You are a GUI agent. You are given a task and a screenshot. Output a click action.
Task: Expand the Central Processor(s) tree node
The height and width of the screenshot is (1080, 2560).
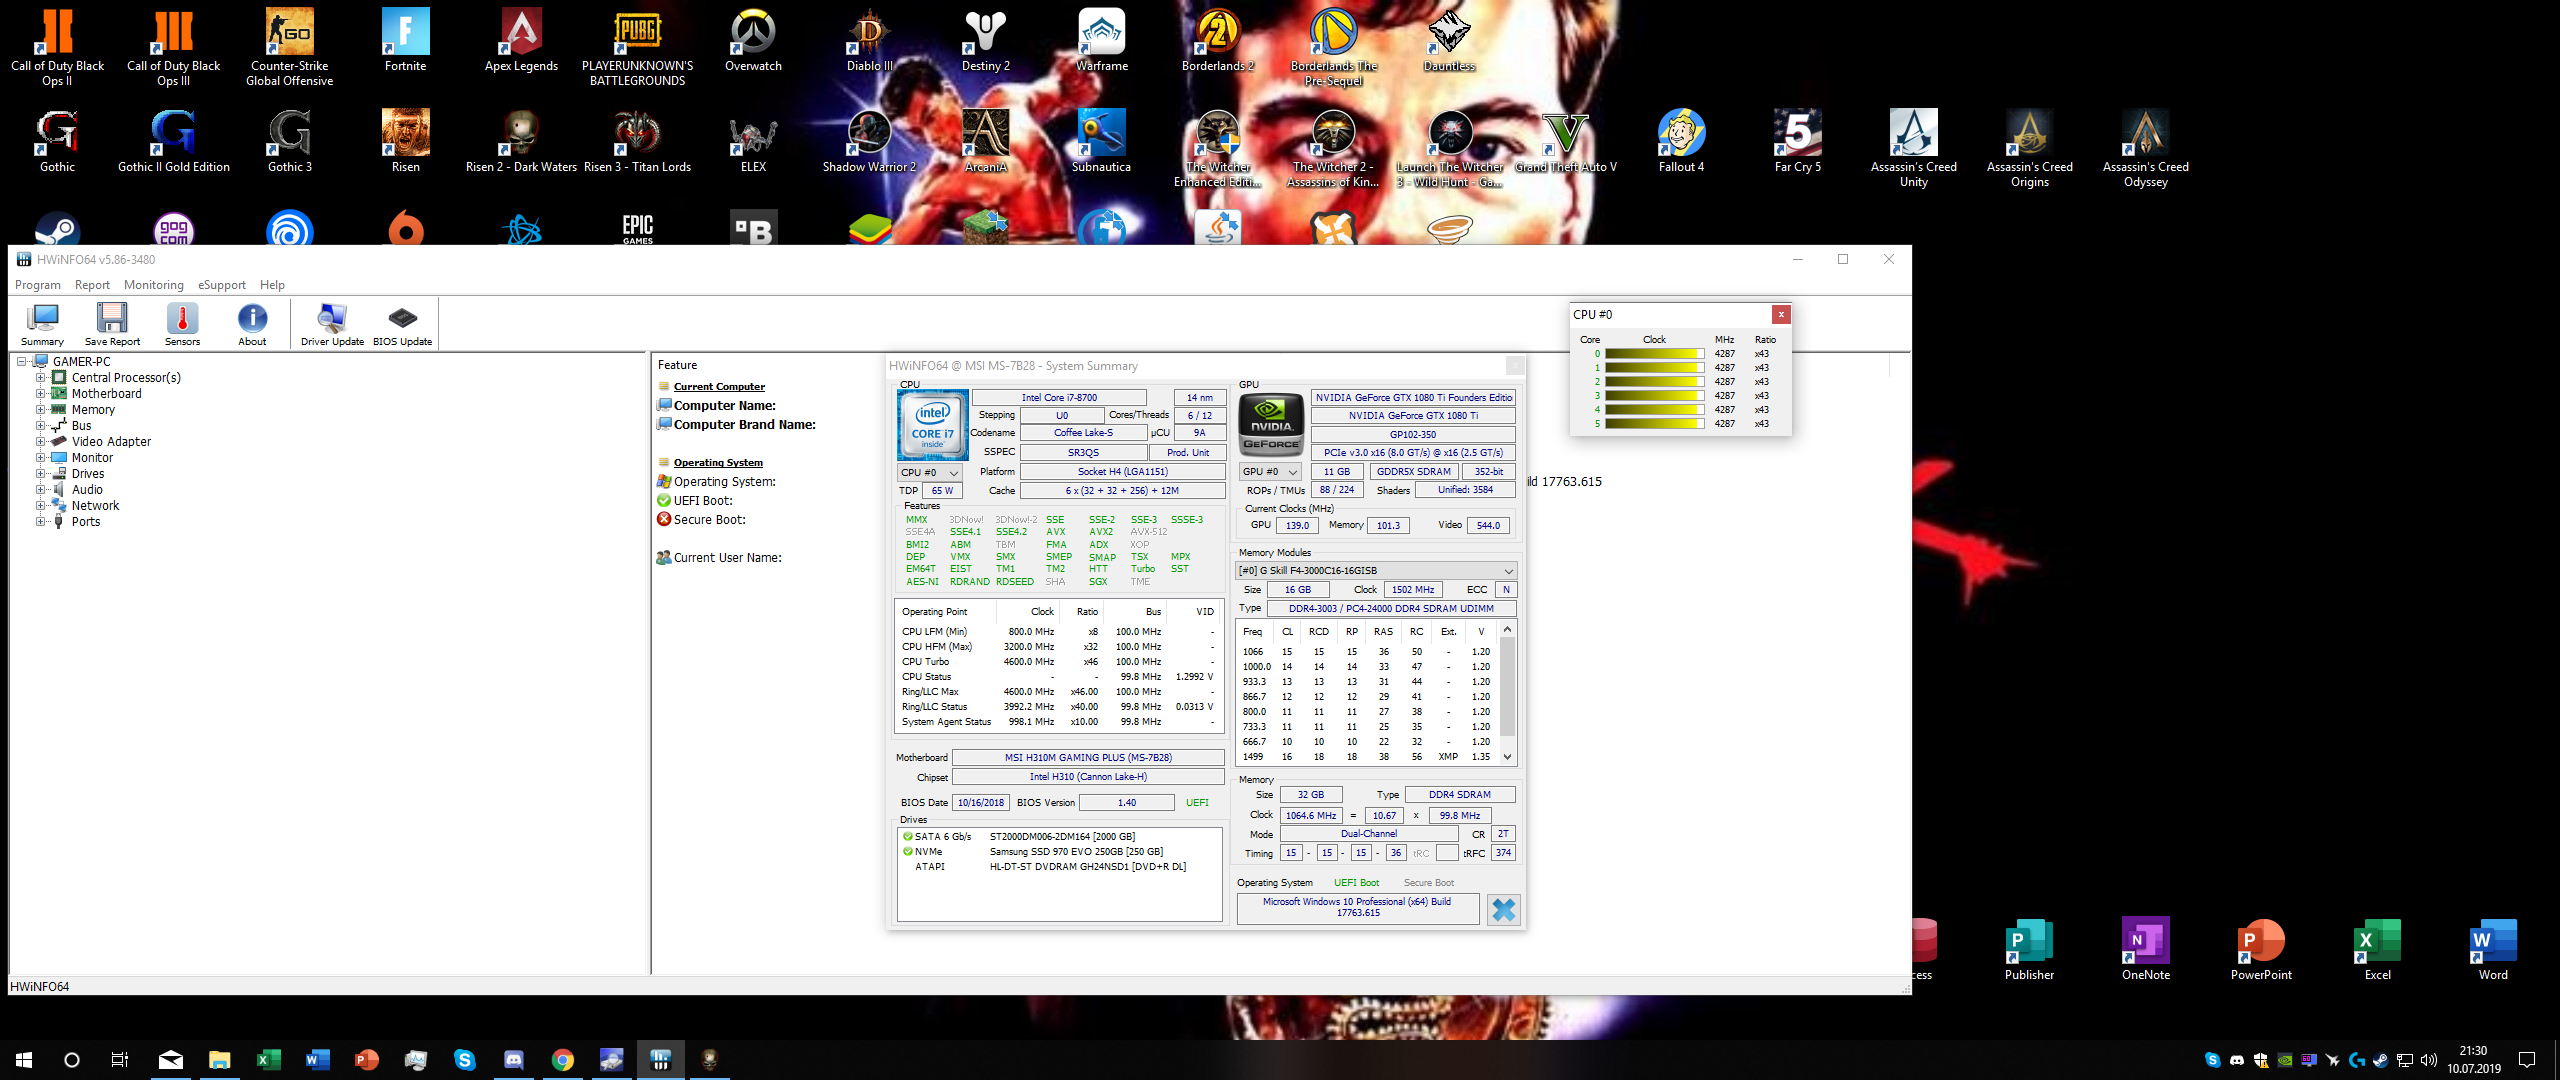tap(41, 378)
